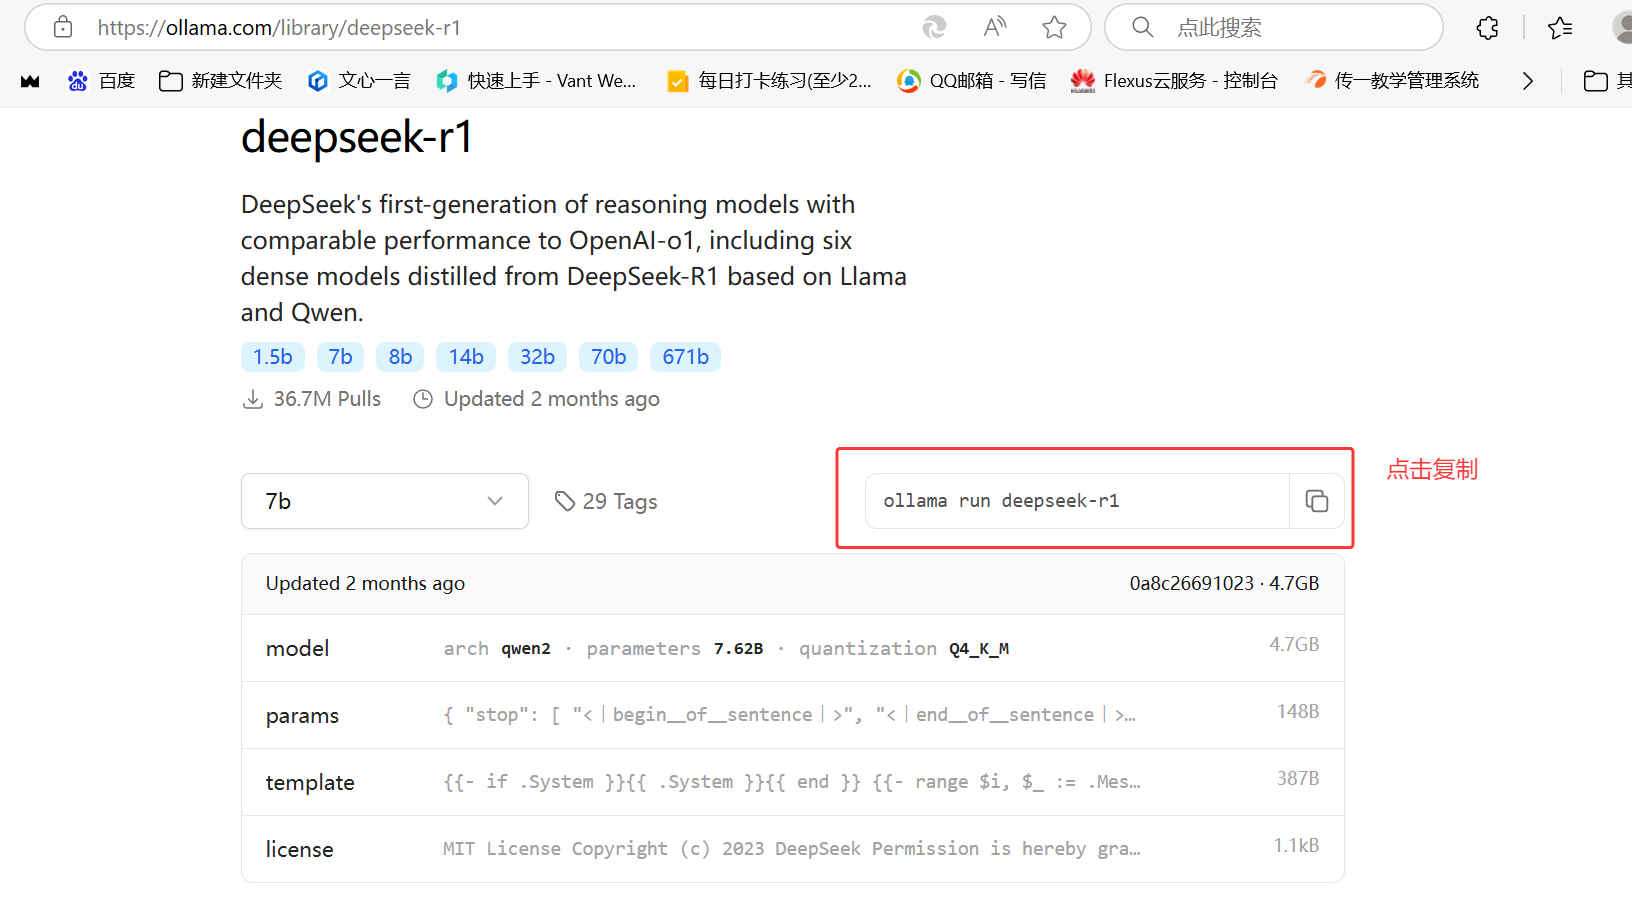Click the Updated 2 months ago text with clock icon
Image resolution: width=1632 pixels, height=905 pixels.
point(536,399)
